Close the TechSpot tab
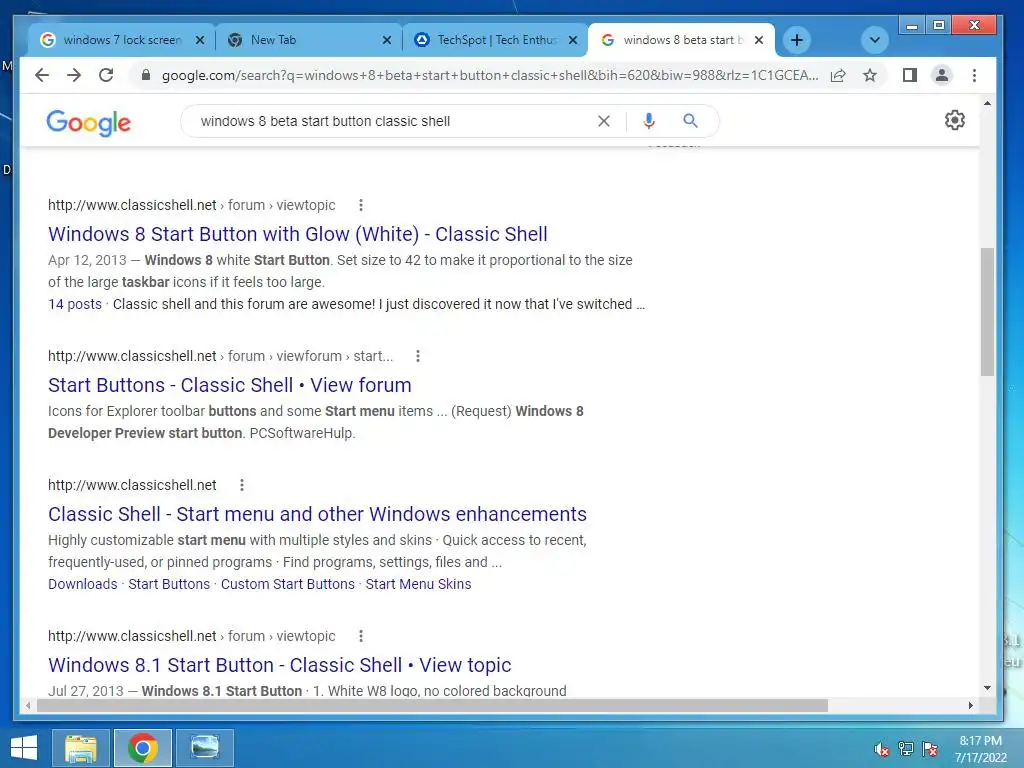1024x768 pixels. click(573, 40)
